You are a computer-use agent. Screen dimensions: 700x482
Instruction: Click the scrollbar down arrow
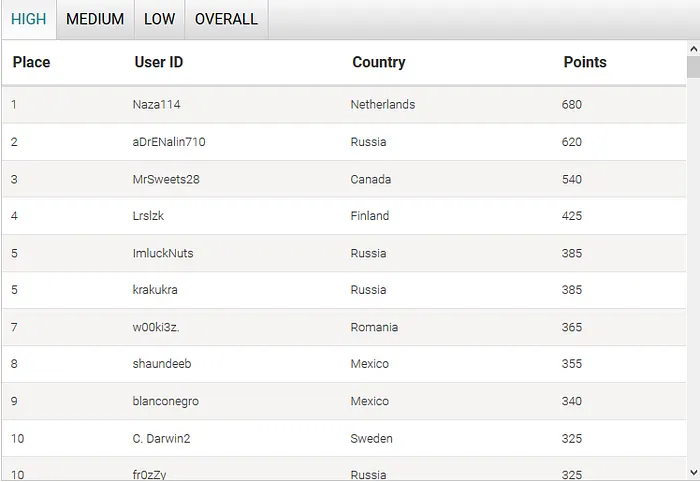point(692,471)
